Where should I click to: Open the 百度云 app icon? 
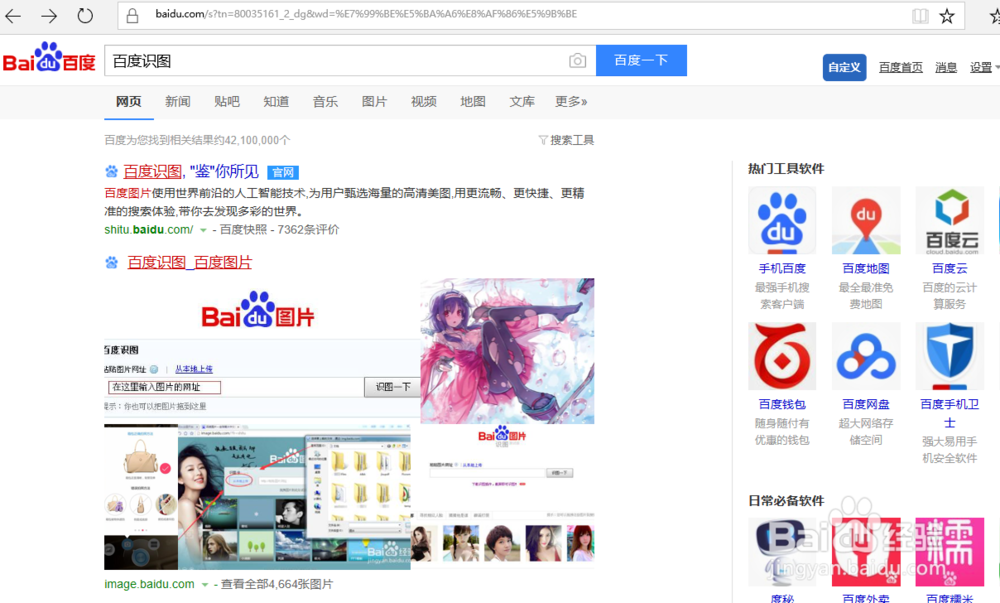point(950,221)
